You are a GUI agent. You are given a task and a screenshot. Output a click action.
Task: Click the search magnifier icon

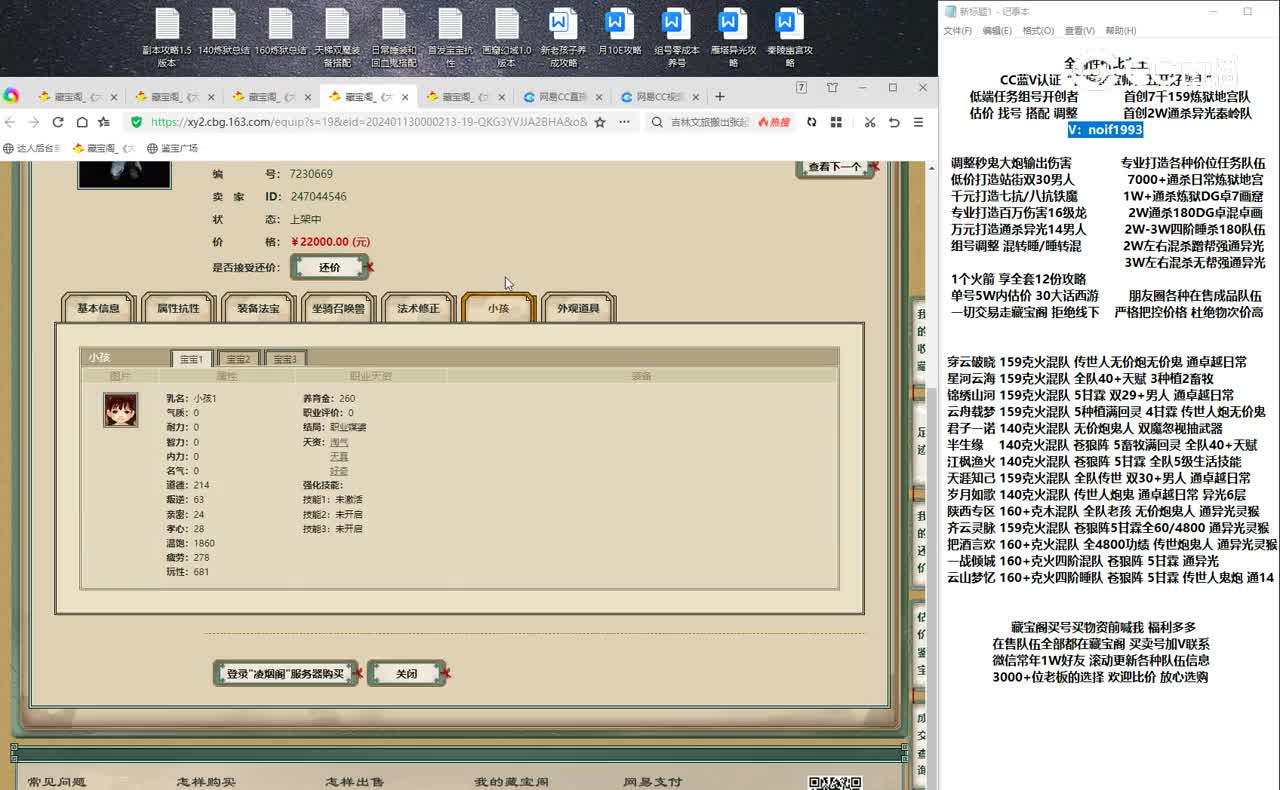tap(657, 122)
